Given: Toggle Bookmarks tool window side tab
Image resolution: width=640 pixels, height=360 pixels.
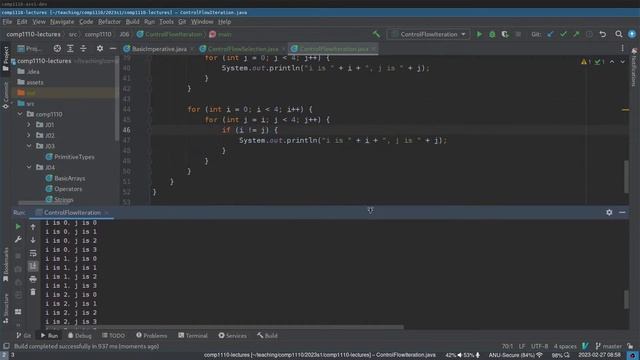Looking at the screenshot, I should [x=5, y=264].
